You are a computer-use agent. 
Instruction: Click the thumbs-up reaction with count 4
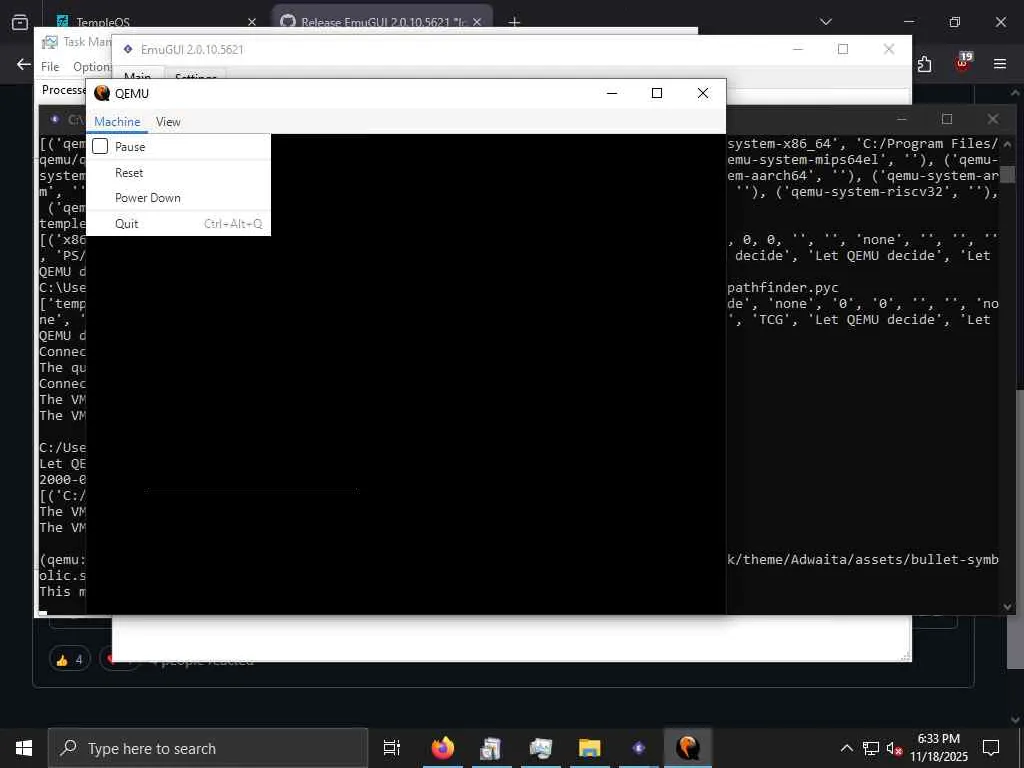[x=69, y=660]
